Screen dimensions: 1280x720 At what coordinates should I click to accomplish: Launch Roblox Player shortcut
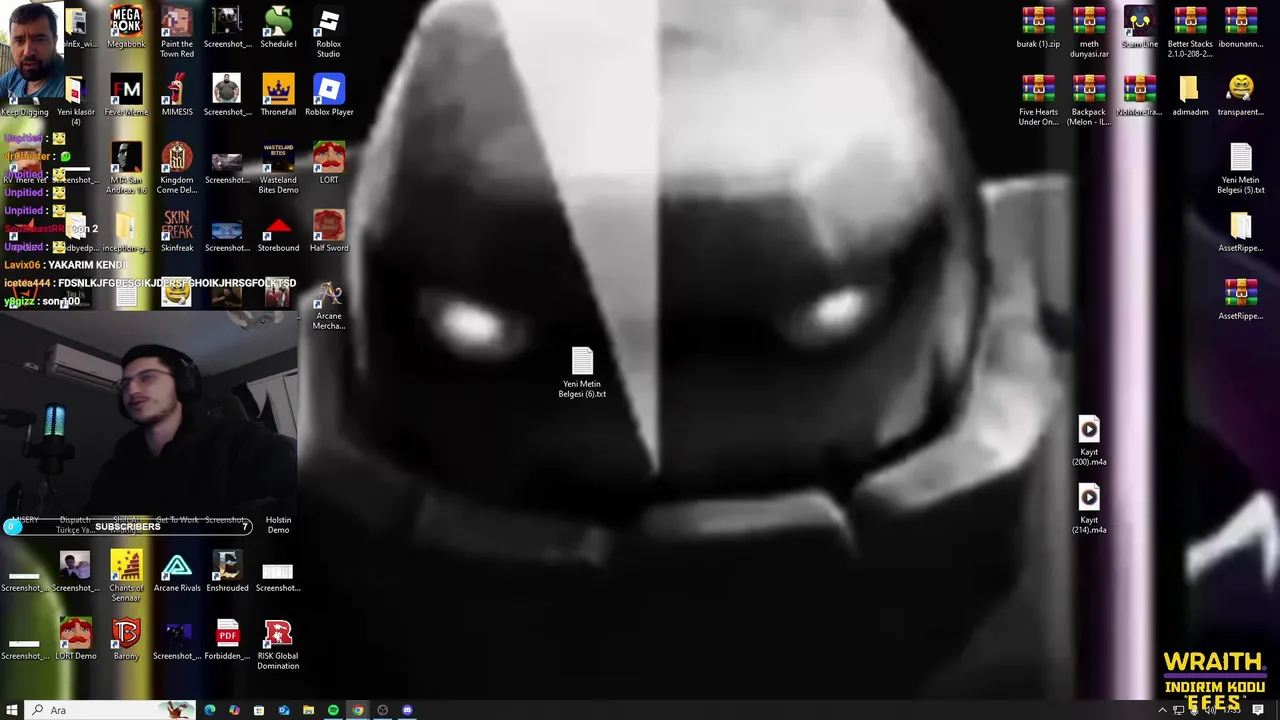click(329, 95)
